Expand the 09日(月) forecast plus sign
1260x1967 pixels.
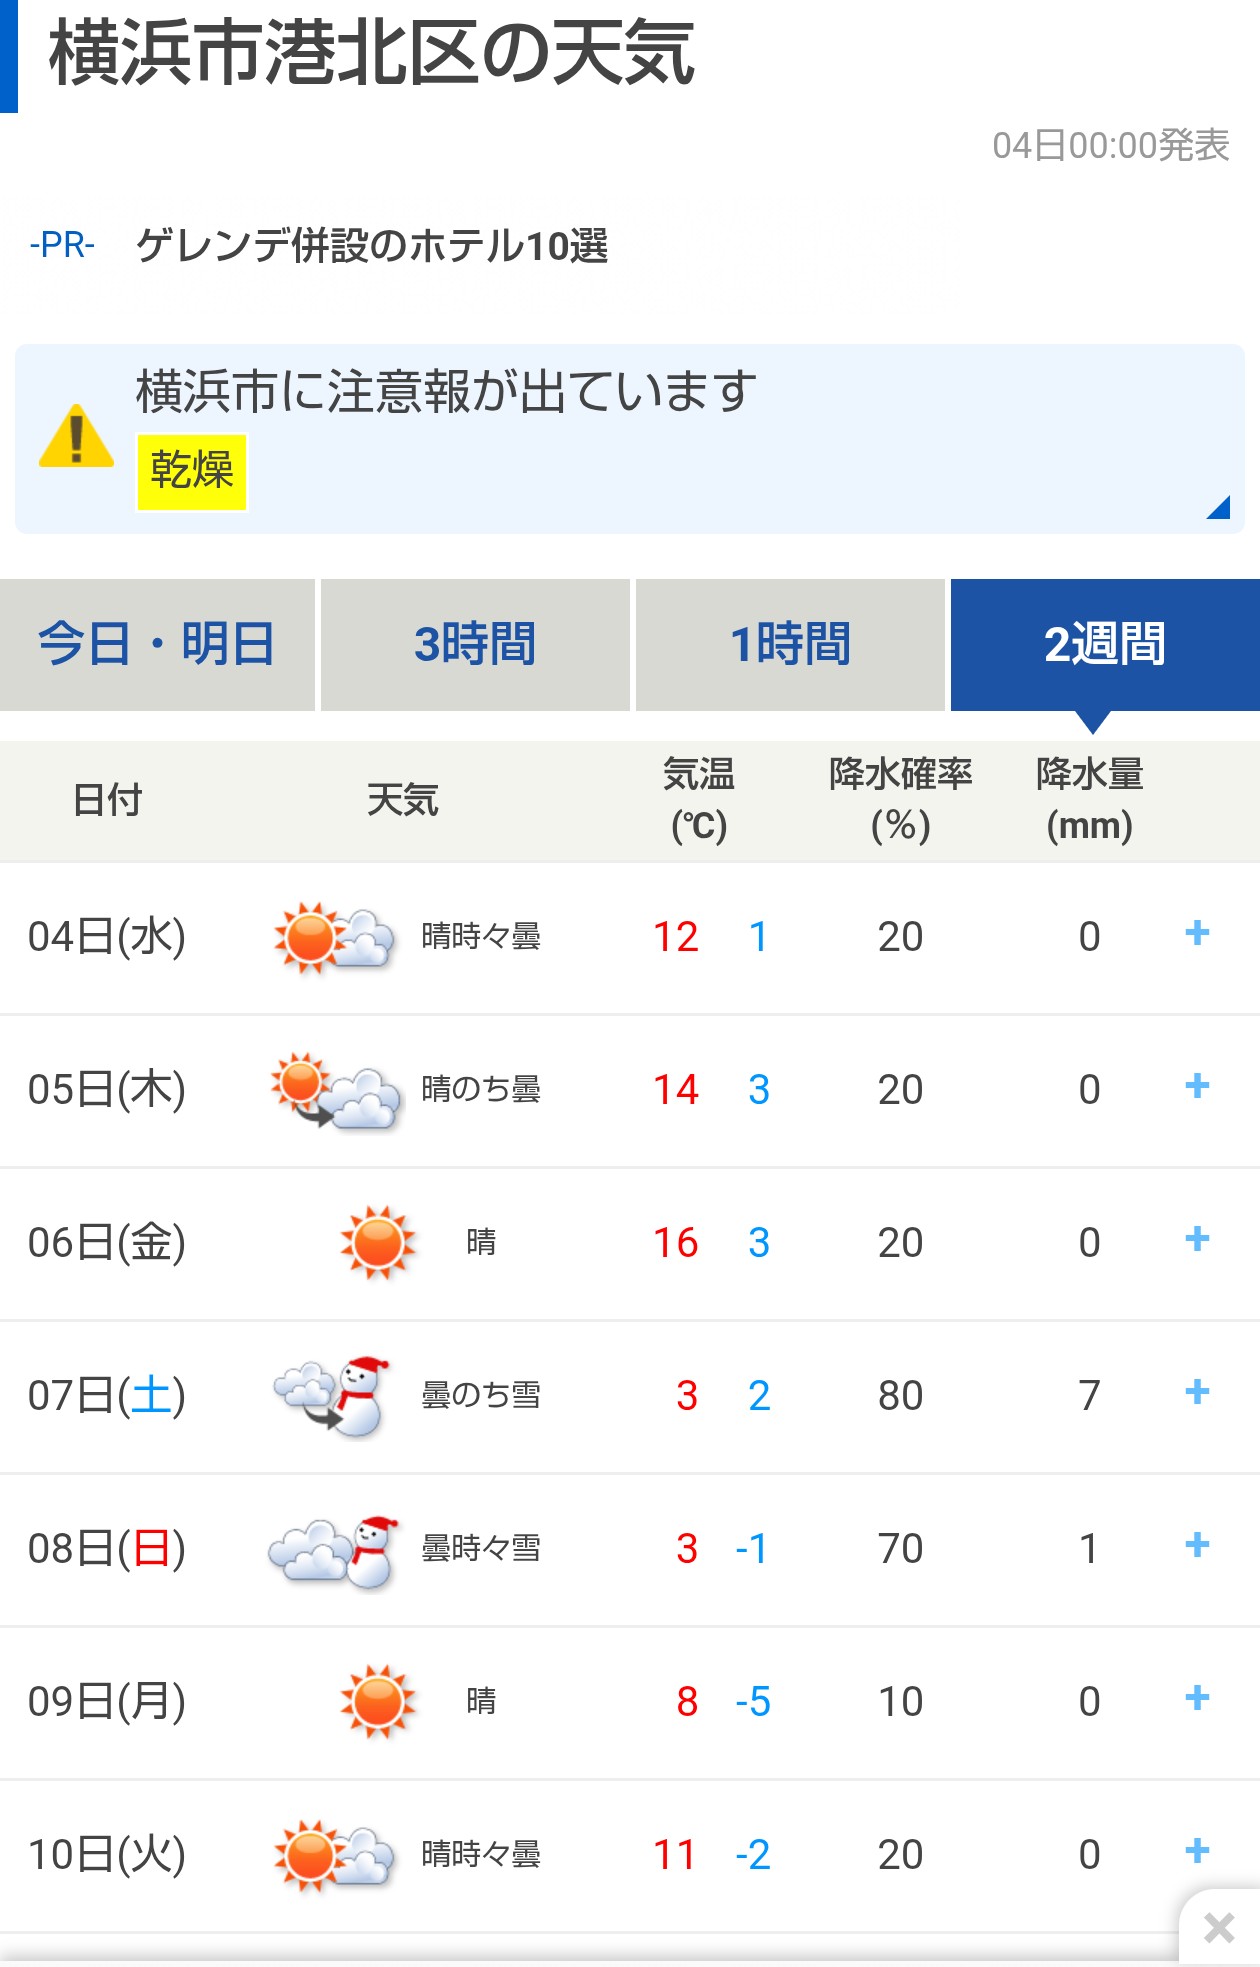coord(1196,1698)
